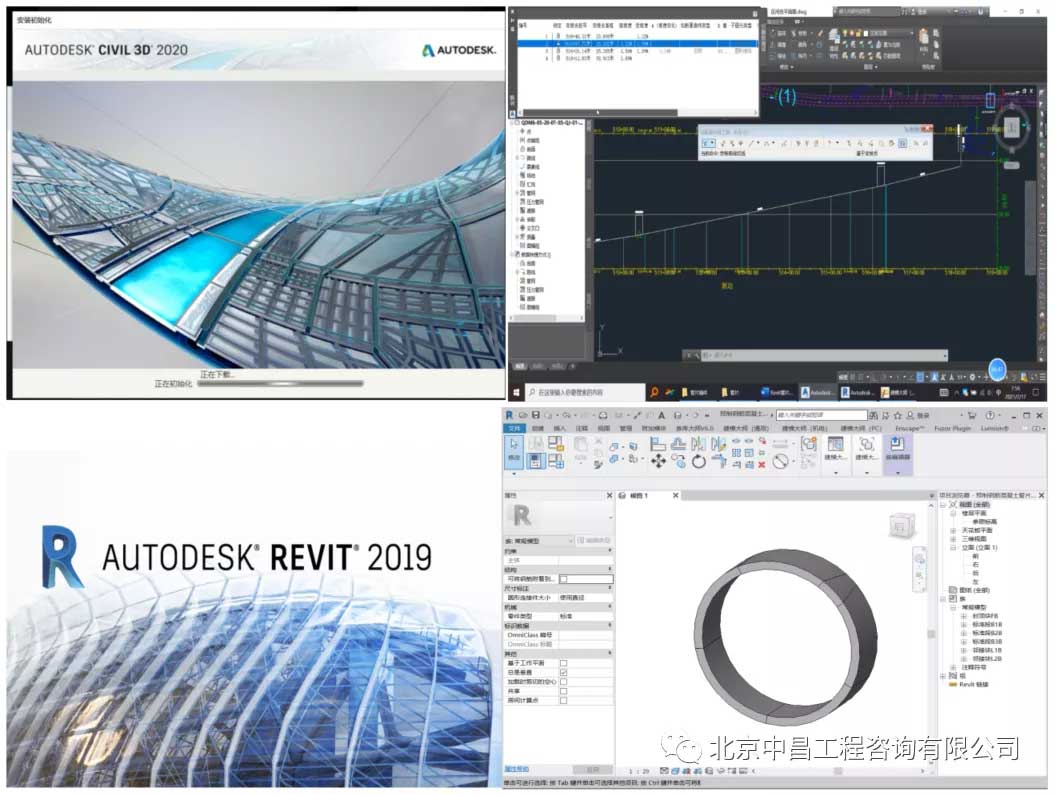Click the 属性帮助 link in Properties panel

[x=517, y=769]
